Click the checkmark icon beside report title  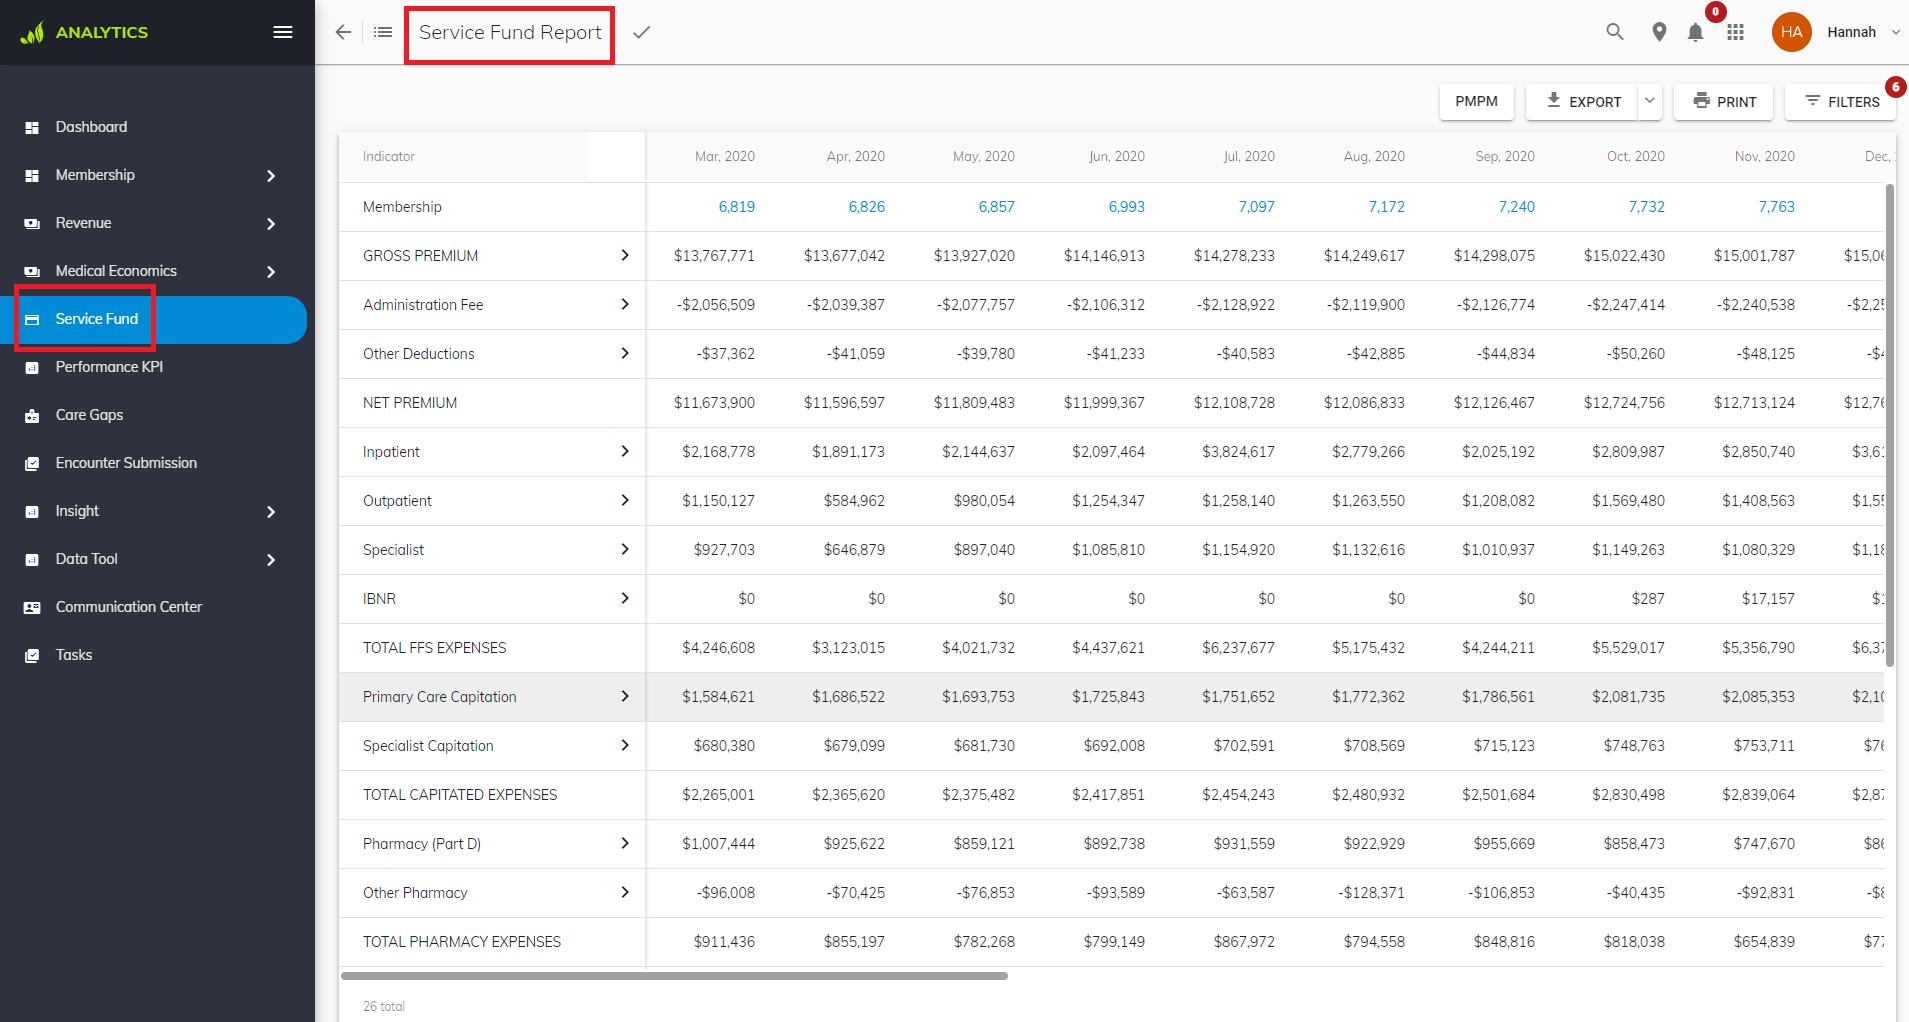[642, 32]
